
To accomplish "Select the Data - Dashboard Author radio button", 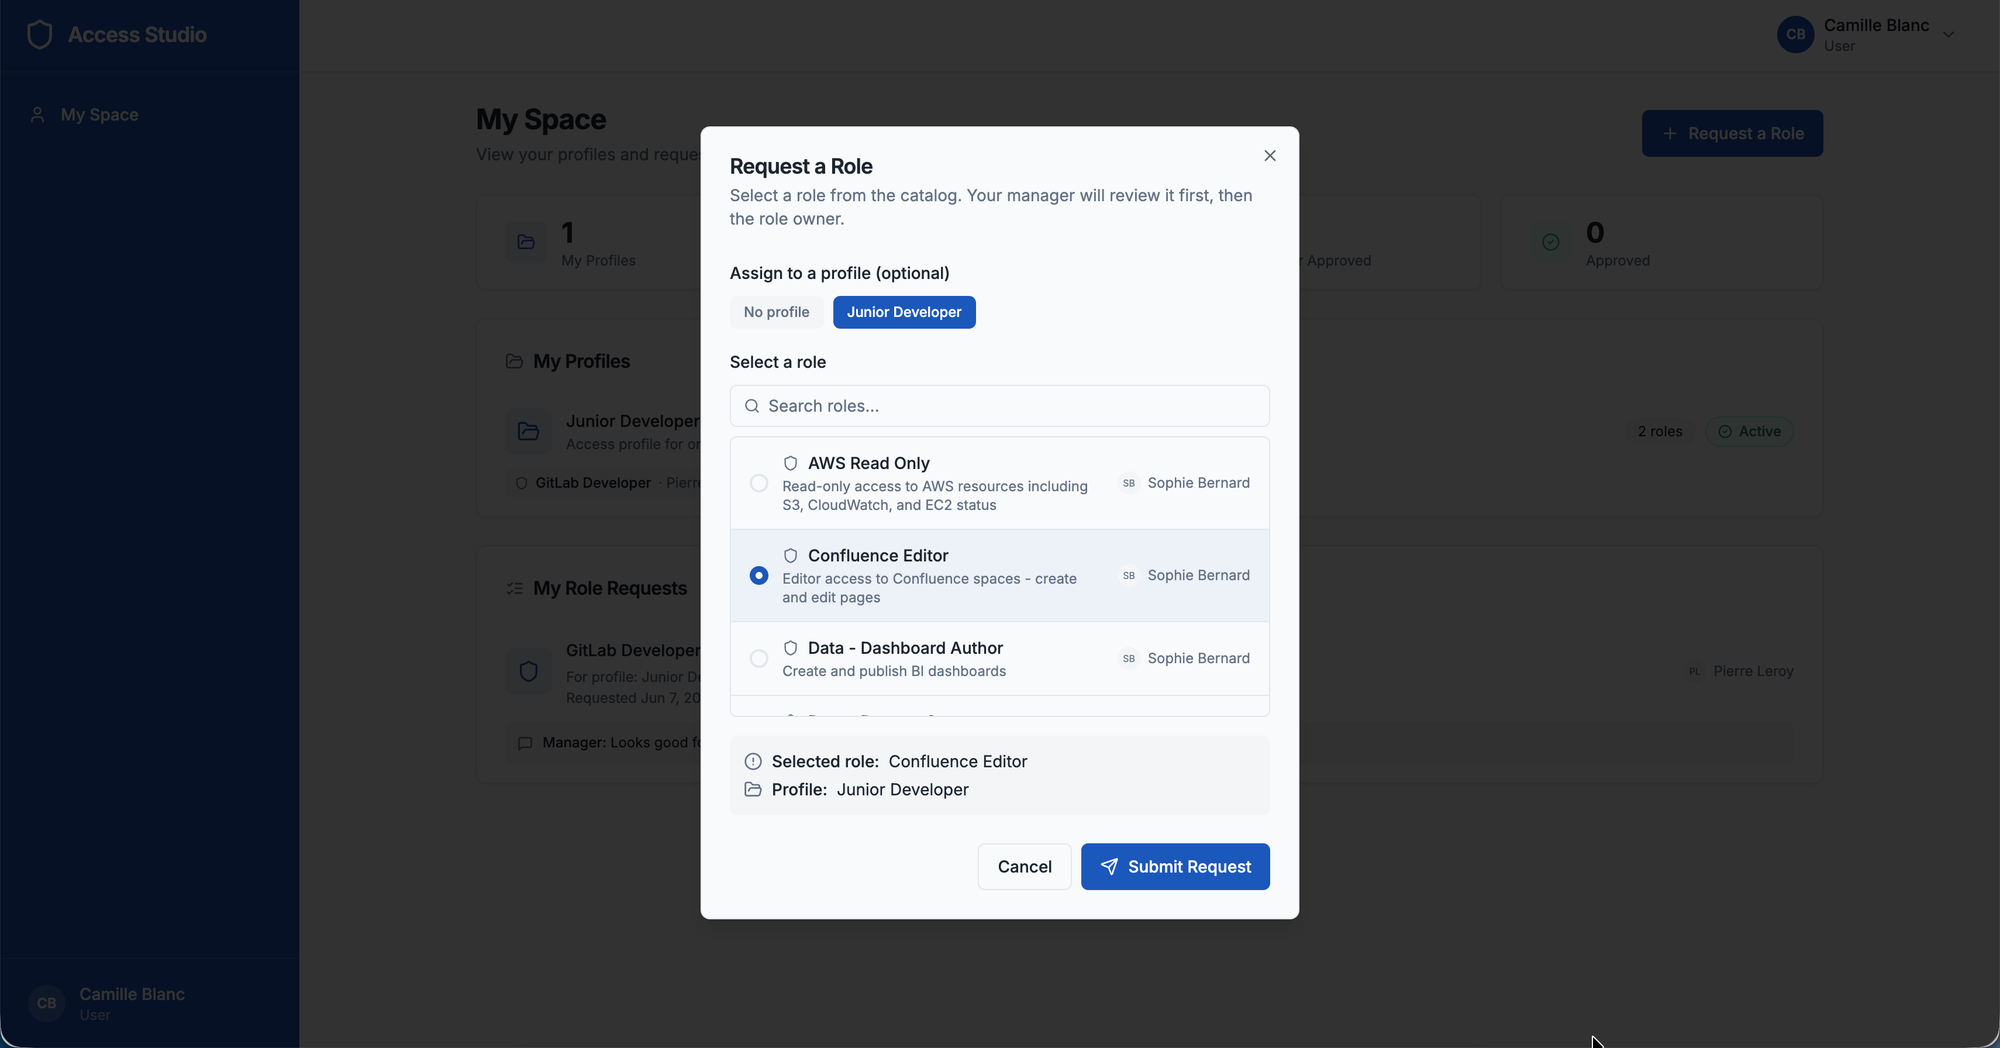I will coord(759,658).
